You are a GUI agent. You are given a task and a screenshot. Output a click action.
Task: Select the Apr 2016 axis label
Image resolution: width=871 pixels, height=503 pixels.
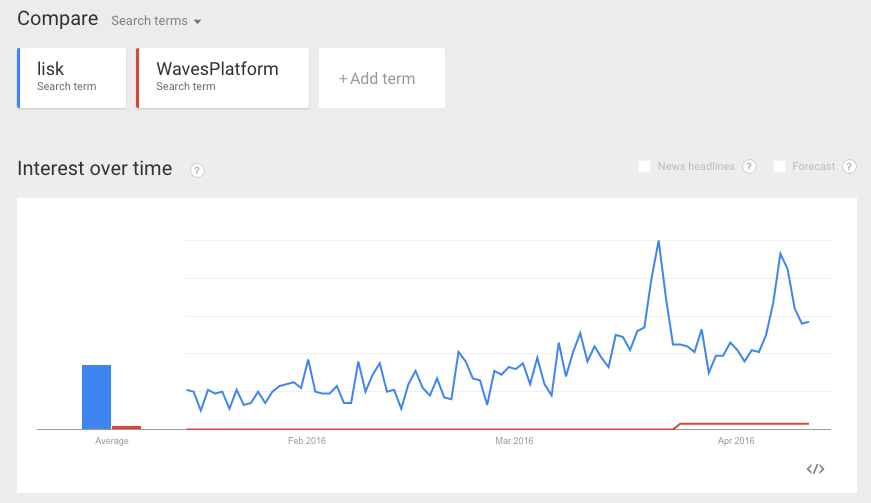coord(736,441)
